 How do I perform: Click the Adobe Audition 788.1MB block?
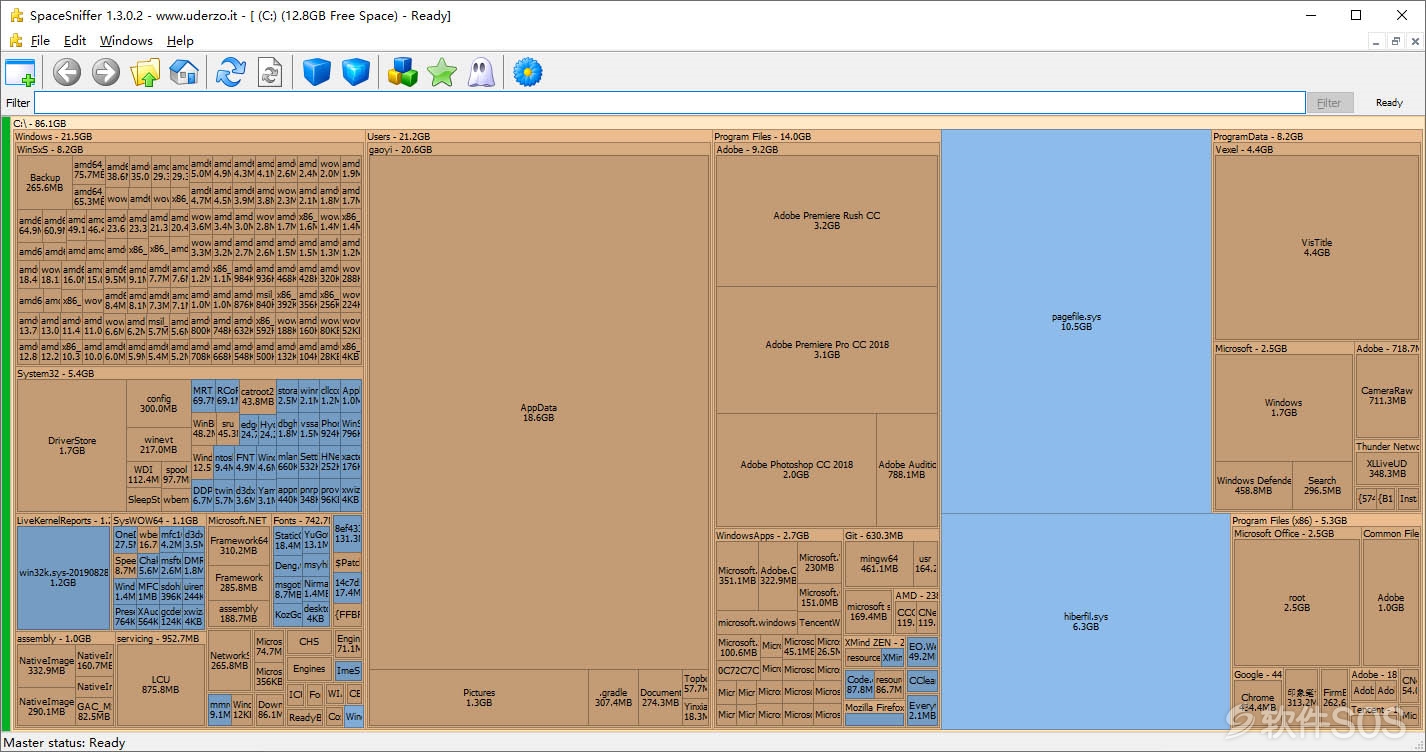pyautogui.click(x=907, y=469)
